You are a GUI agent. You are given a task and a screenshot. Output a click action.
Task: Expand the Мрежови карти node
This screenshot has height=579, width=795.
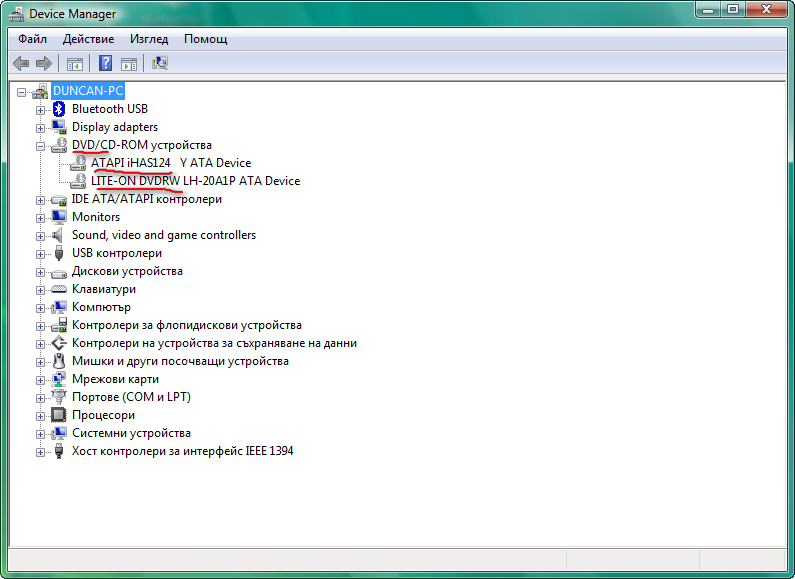[x=41, y=380]
